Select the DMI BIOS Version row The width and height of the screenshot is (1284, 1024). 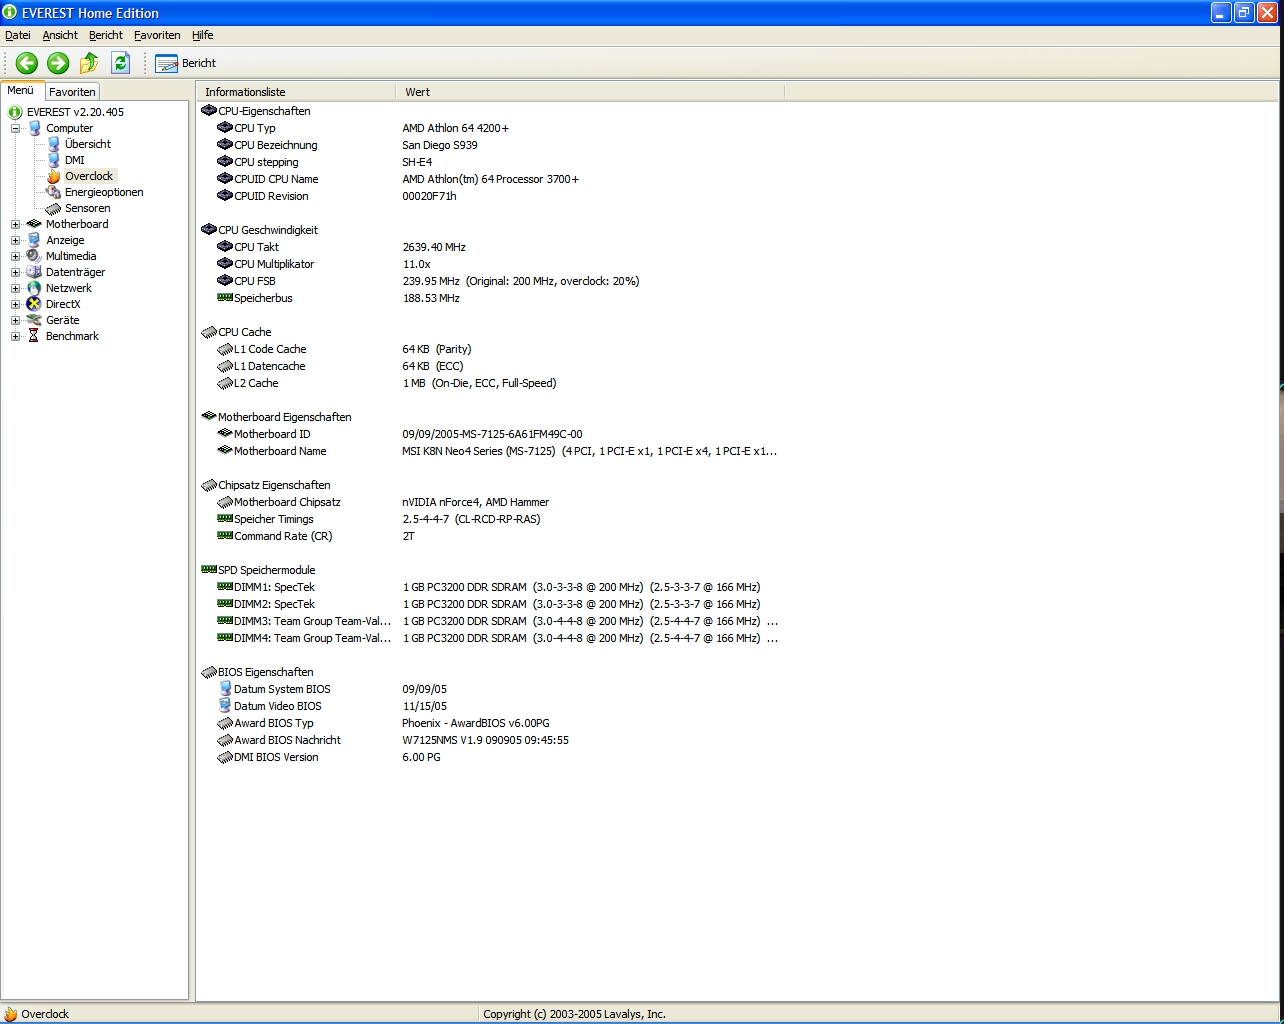[x=490, y=757]
